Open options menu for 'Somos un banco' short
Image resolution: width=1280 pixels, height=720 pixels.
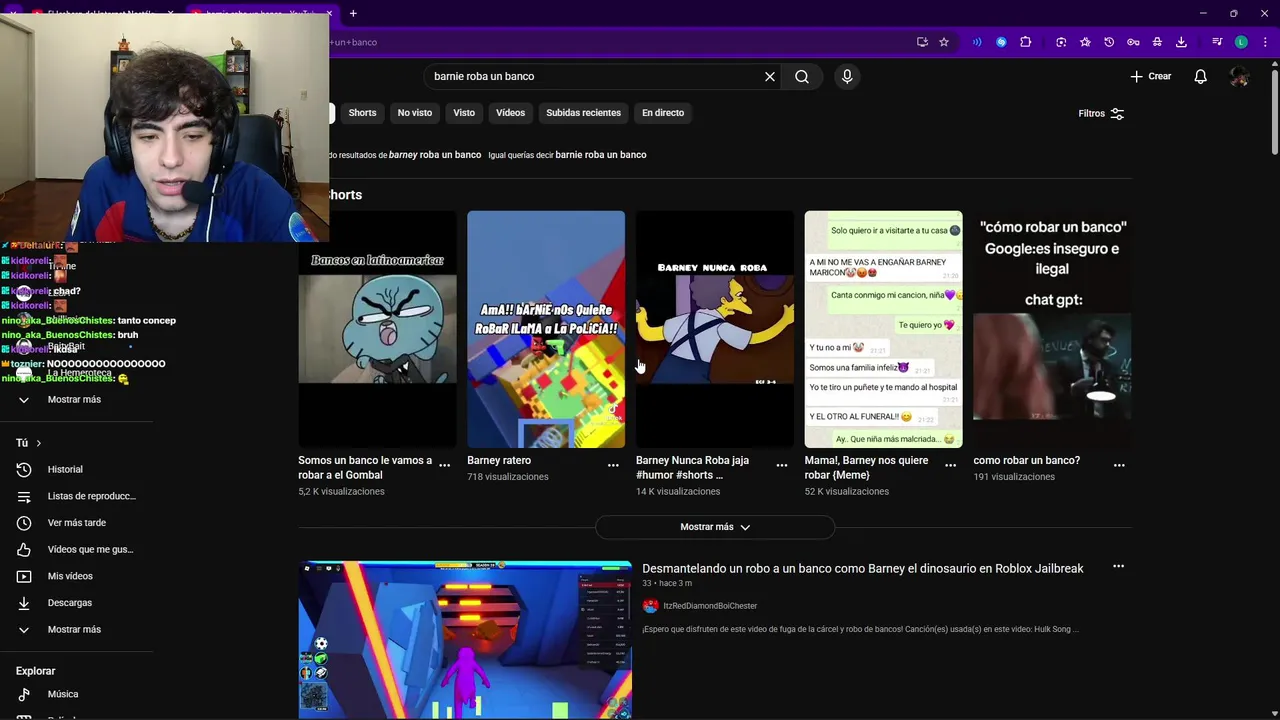coord(444,465)
